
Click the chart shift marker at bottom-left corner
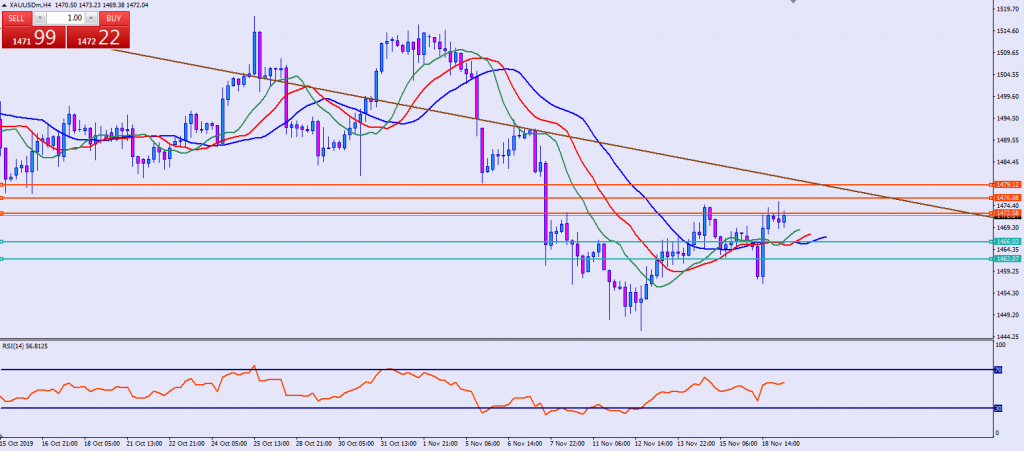pyautogui.click(x=3, y=436)
